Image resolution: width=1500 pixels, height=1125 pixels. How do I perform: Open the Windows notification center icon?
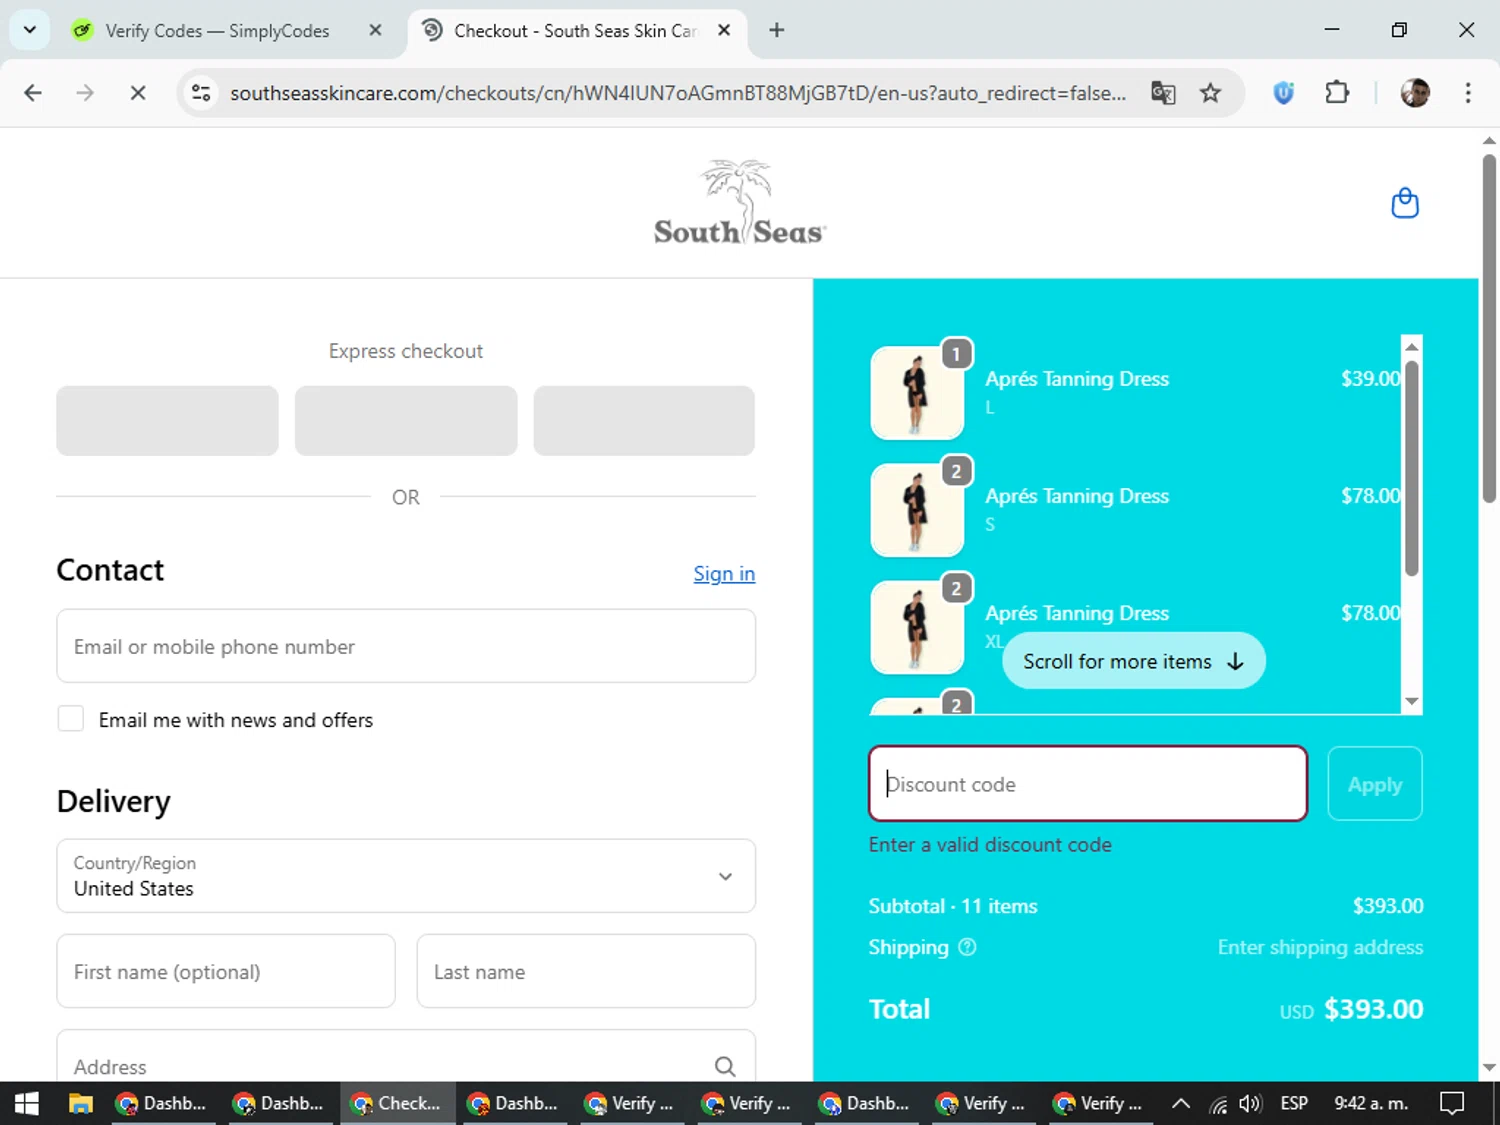(x=1452, y=1103)
